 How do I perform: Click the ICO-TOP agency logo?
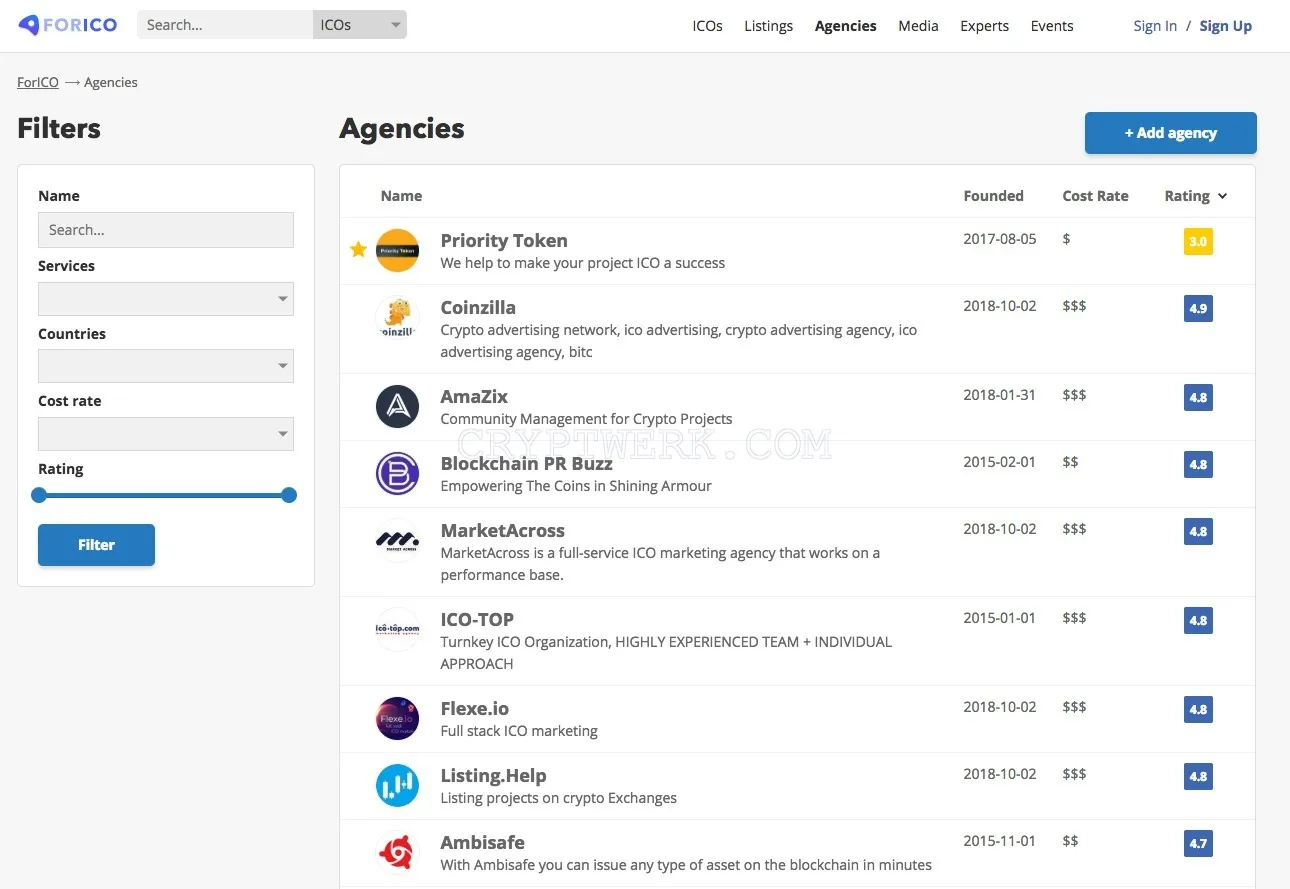(x=397, y=630)
